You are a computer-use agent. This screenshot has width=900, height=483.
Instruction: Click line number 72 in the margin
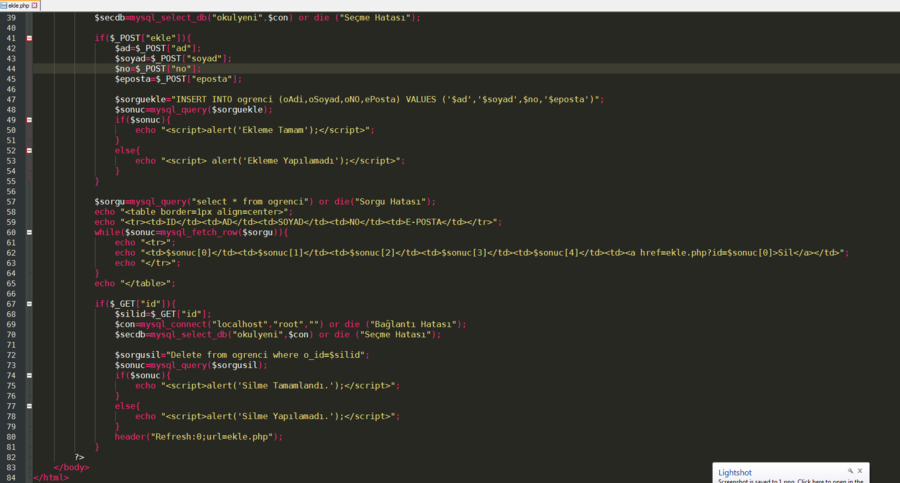tap(11, 355)
